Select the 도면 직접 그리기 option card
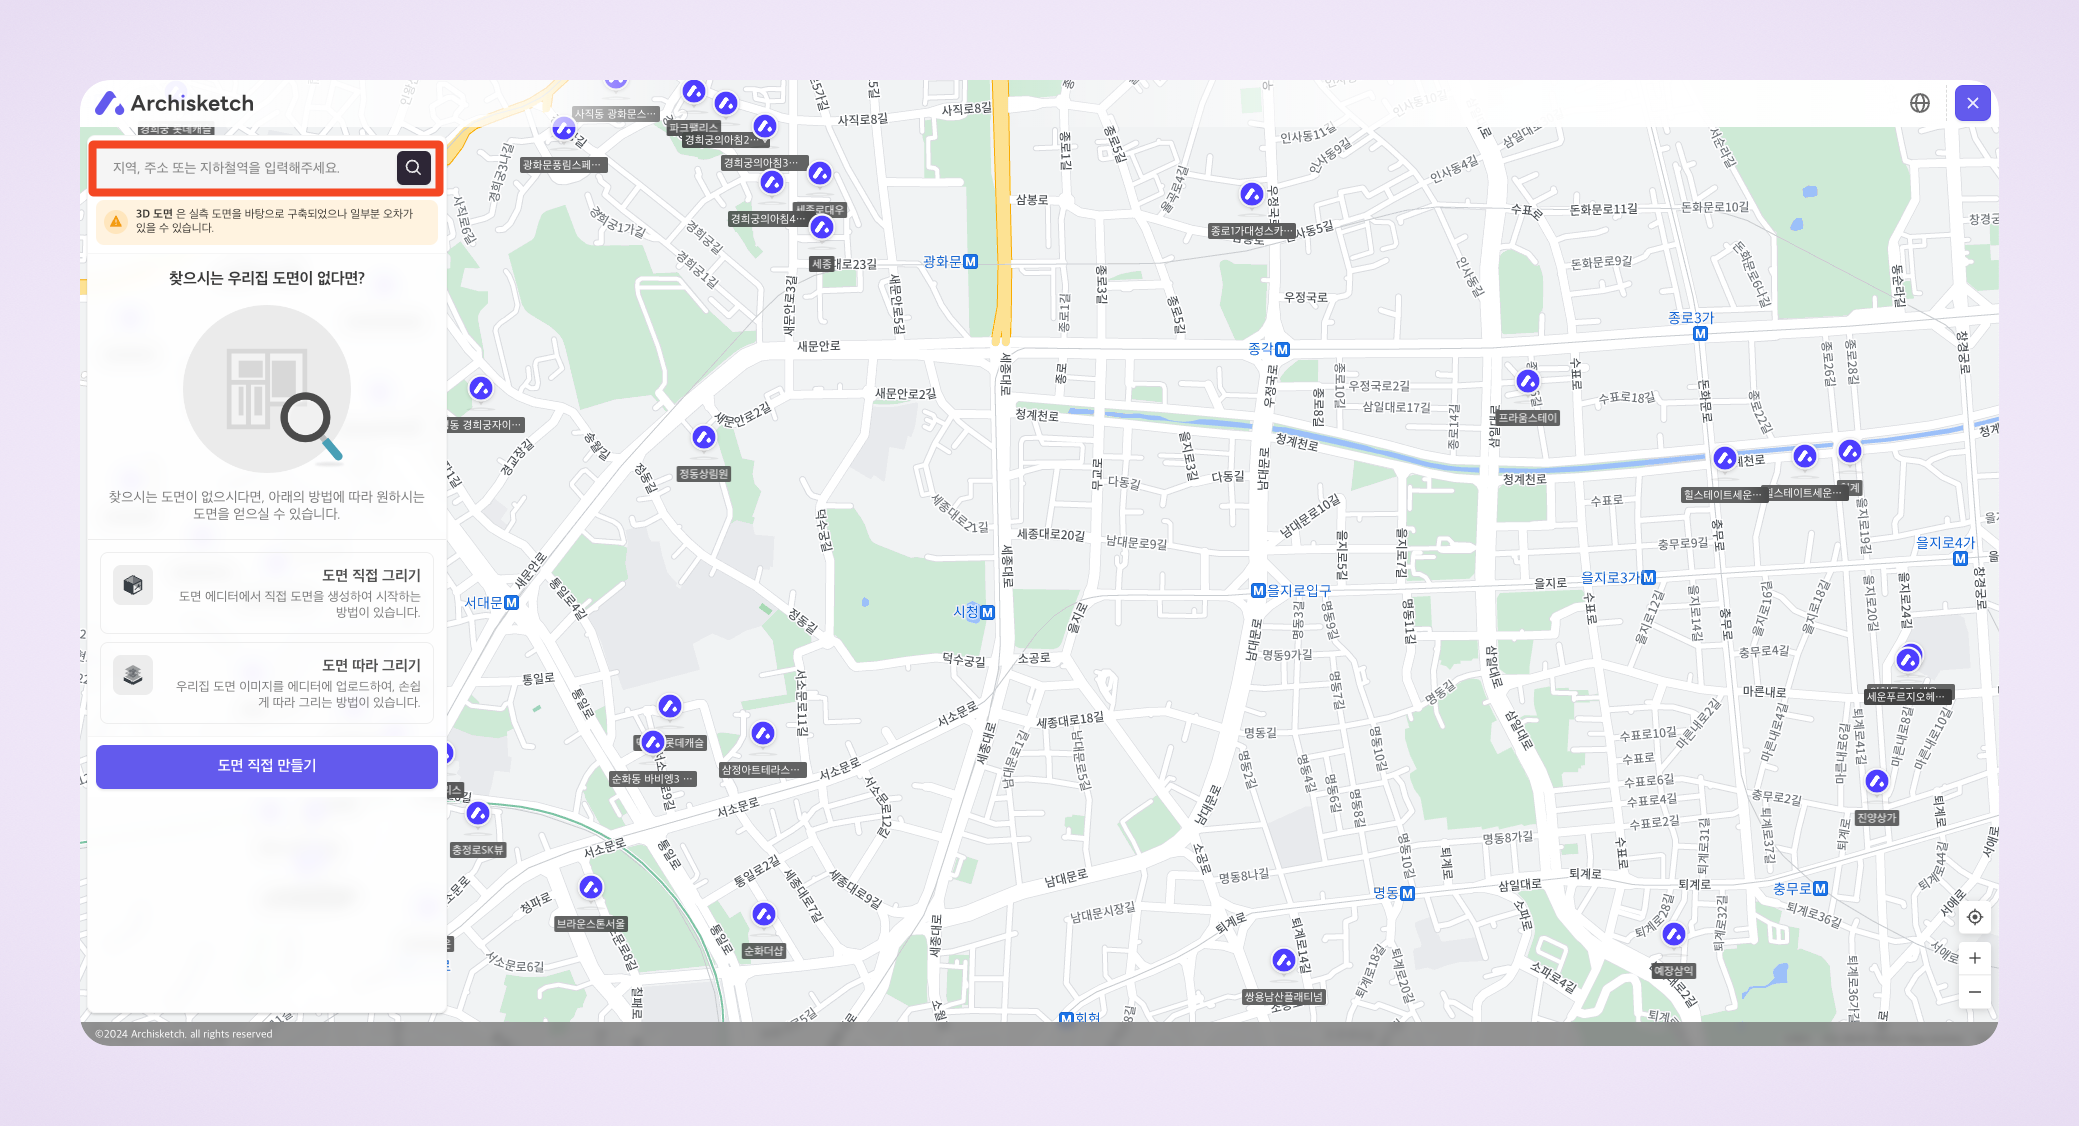Screen dimensions: 2079x1126 [x=266, y=592]
